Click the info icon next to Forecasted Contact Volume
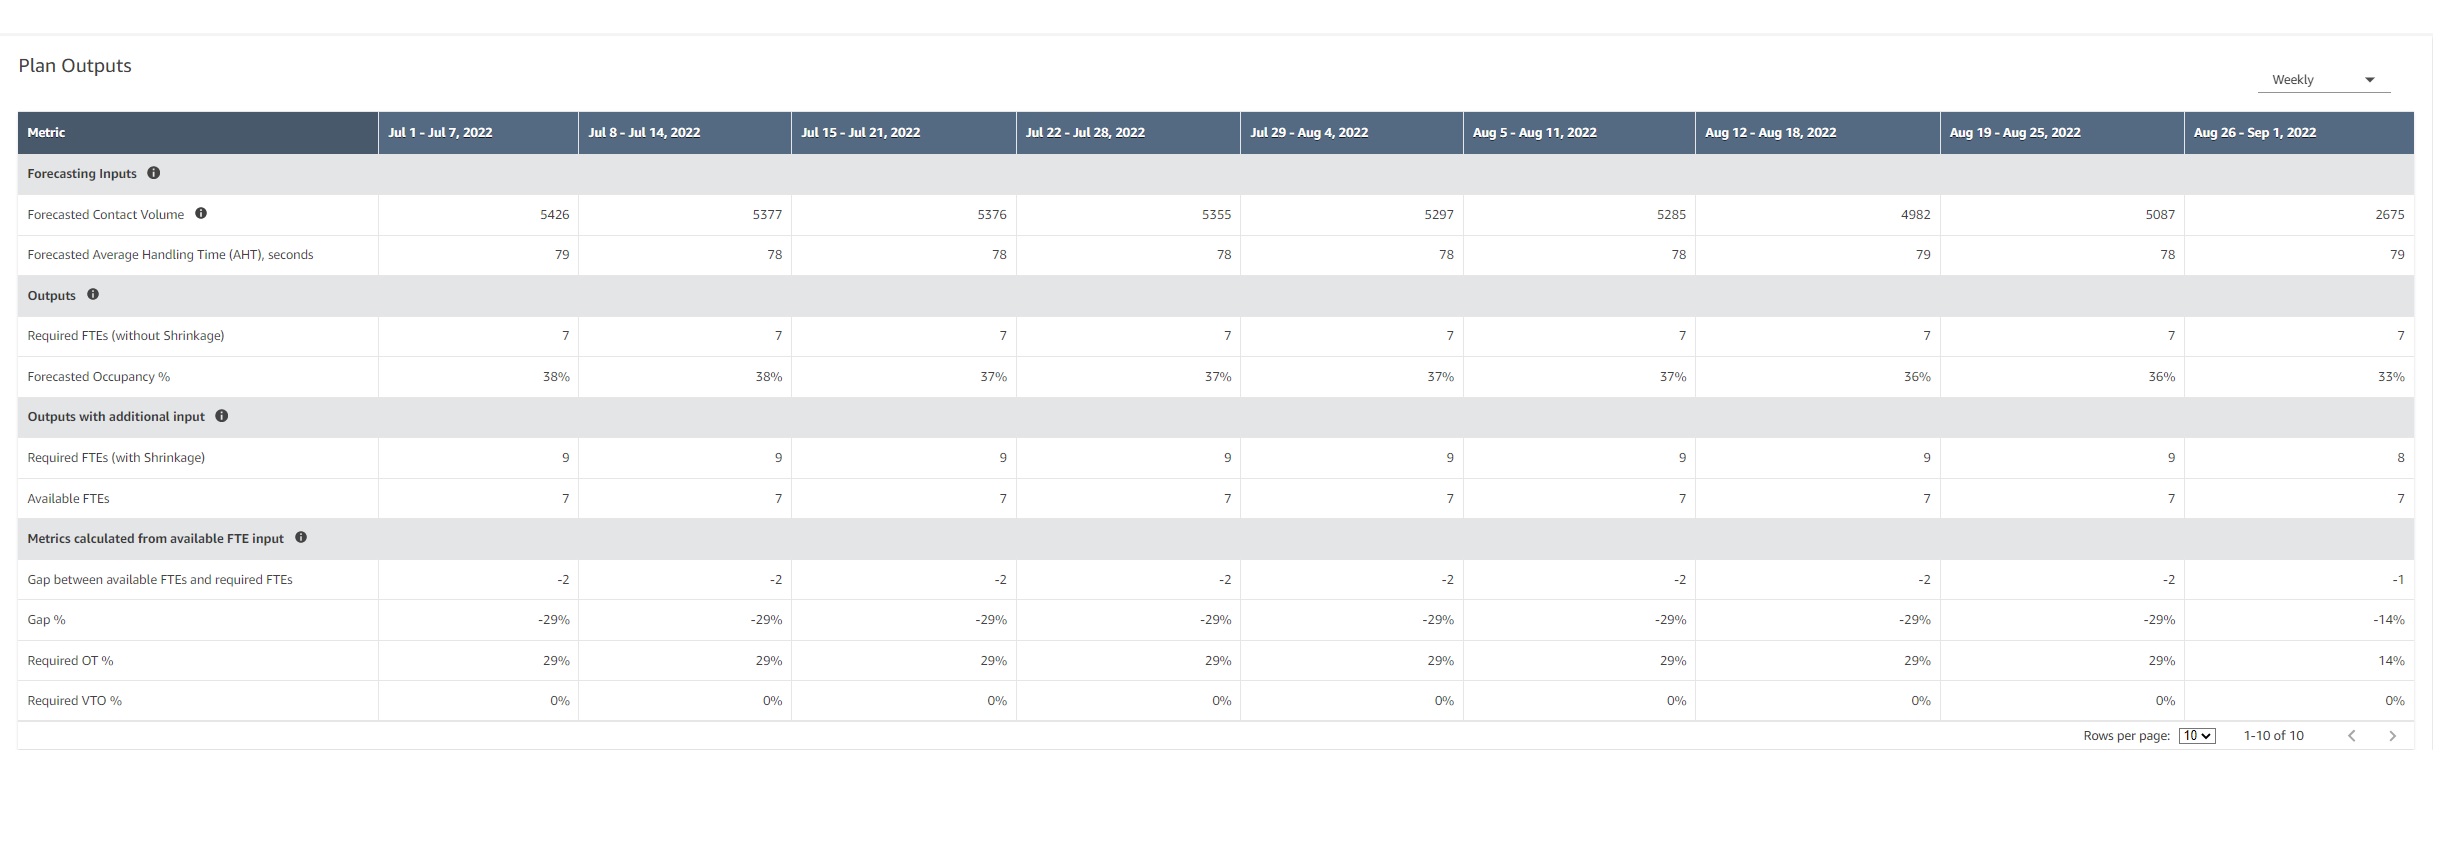The height and width of the screenshot is (864, 2447). tap(203, 213)
